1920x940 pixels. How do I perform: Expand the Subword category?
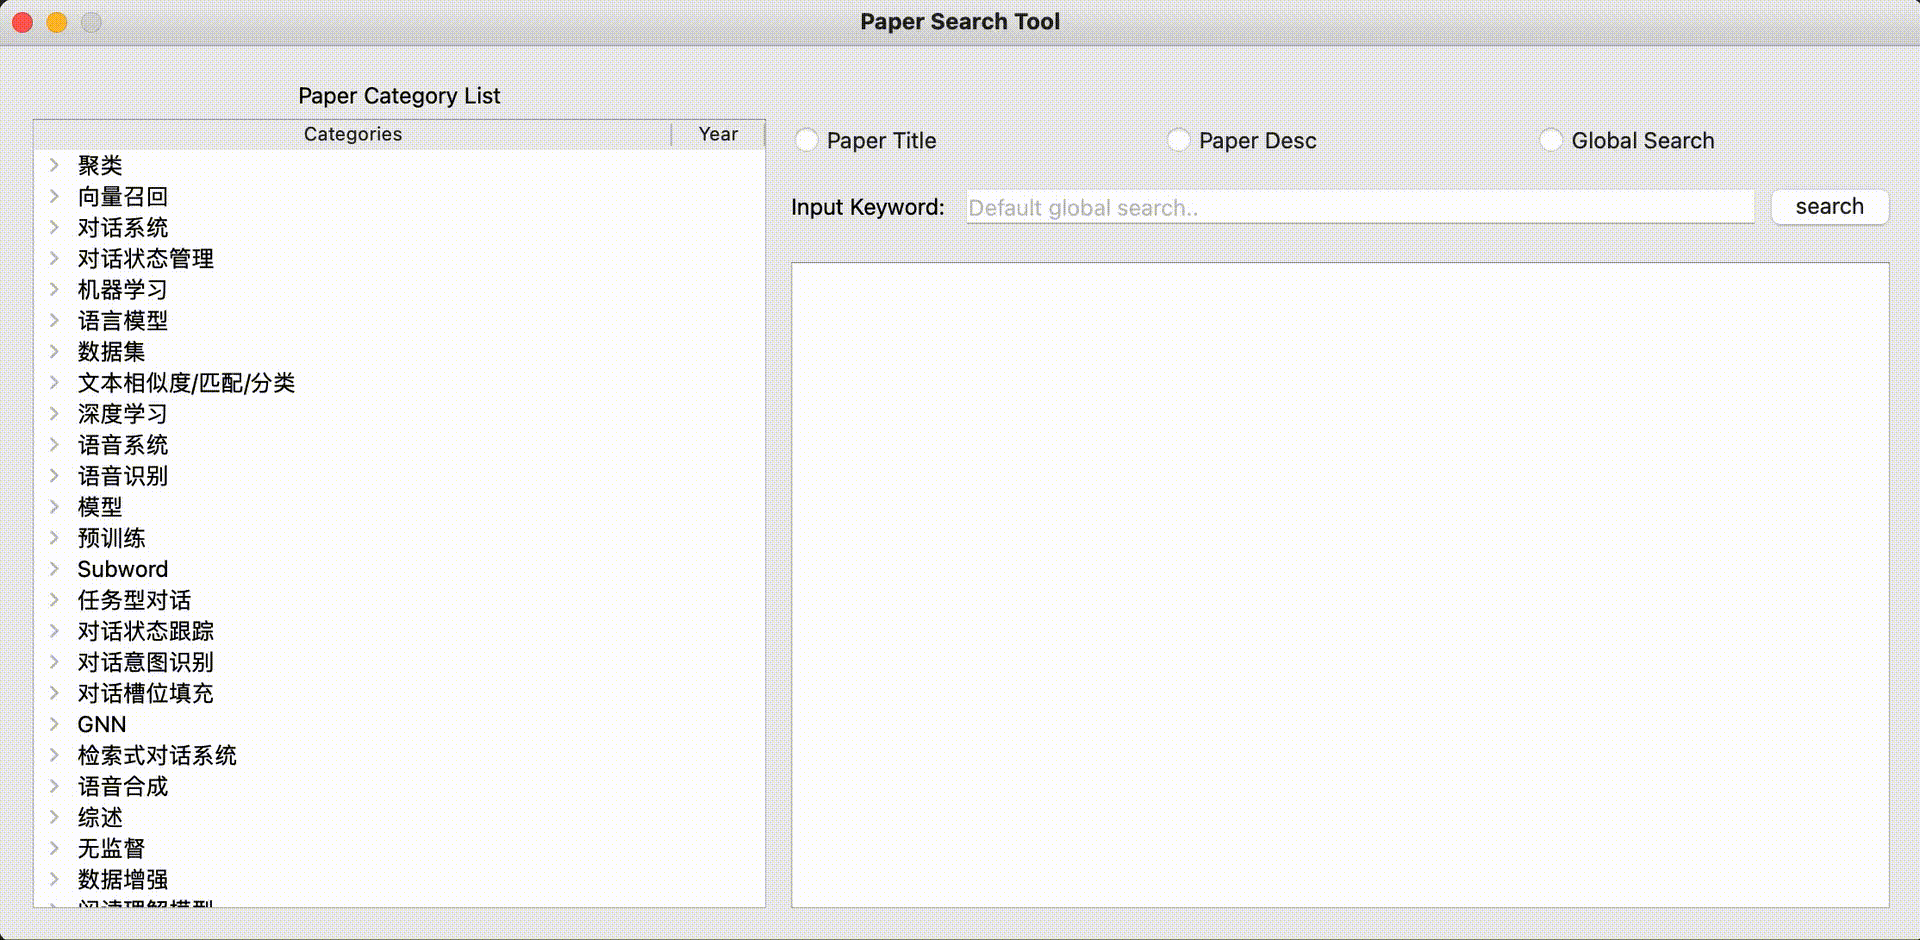pos(54,569)
